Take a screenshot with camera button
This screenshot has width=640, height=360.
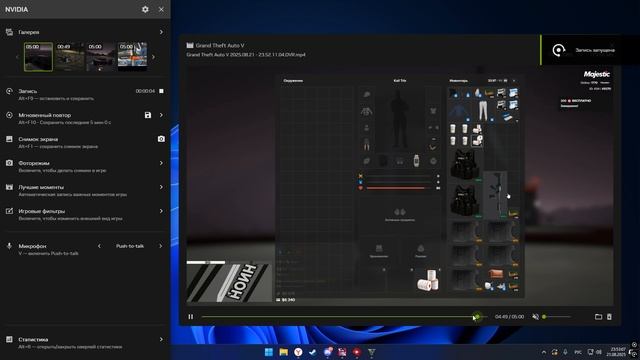point(161,139)
